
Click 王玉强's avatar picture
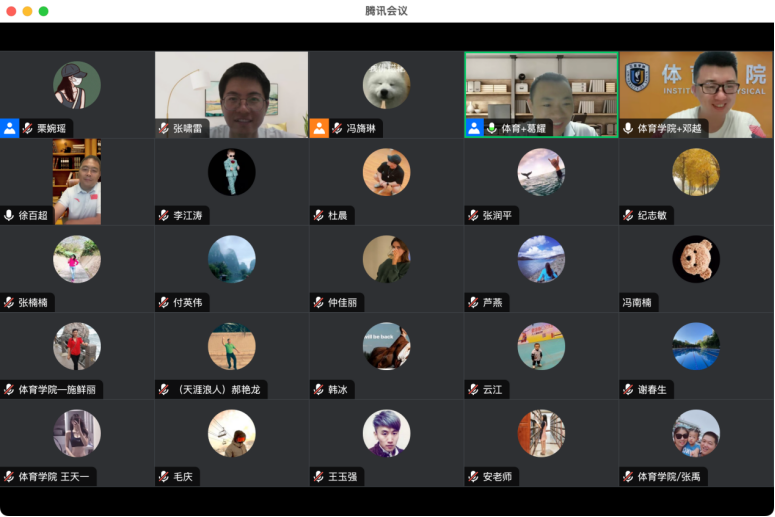[x=386, y=433]
